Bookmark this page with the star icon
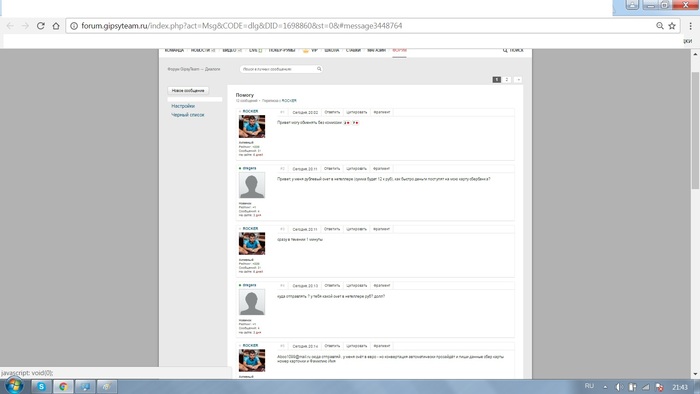The width and height of the screenshot is (700, 394). tap(671, 26)
